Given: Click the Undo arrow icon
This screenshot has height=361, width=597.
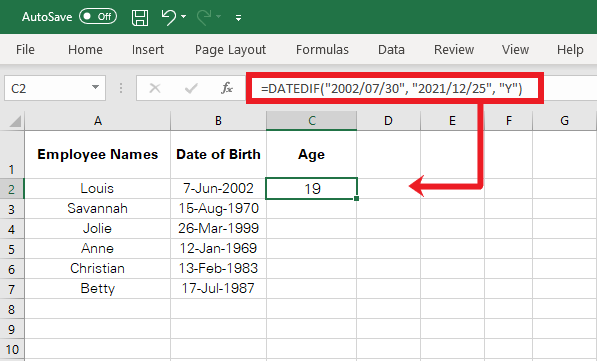Looking at the screenshot, I should pos(169,17).
